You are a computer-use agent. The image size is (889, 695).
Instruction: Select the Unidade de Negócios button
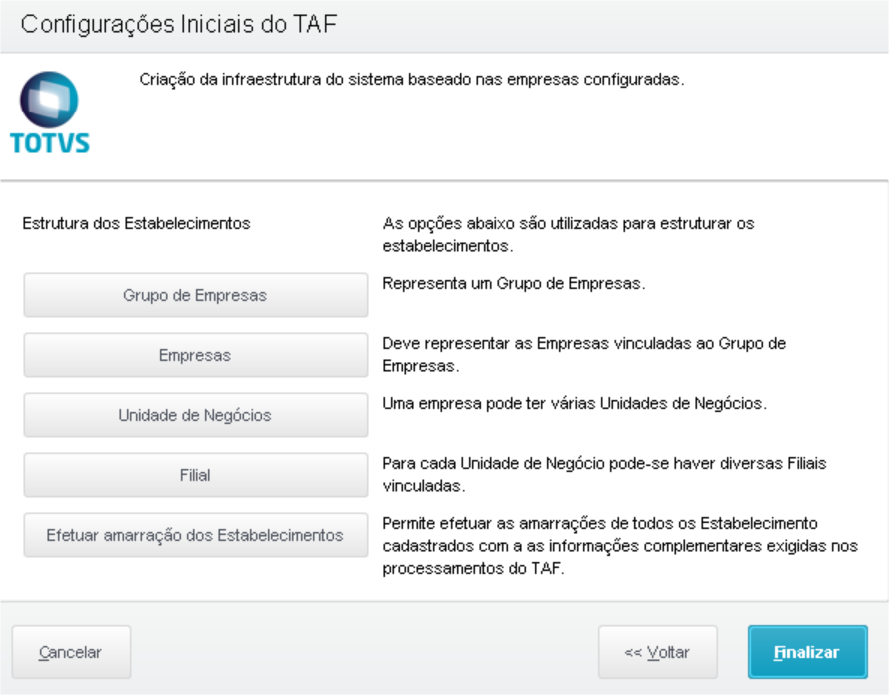[196, 415]
